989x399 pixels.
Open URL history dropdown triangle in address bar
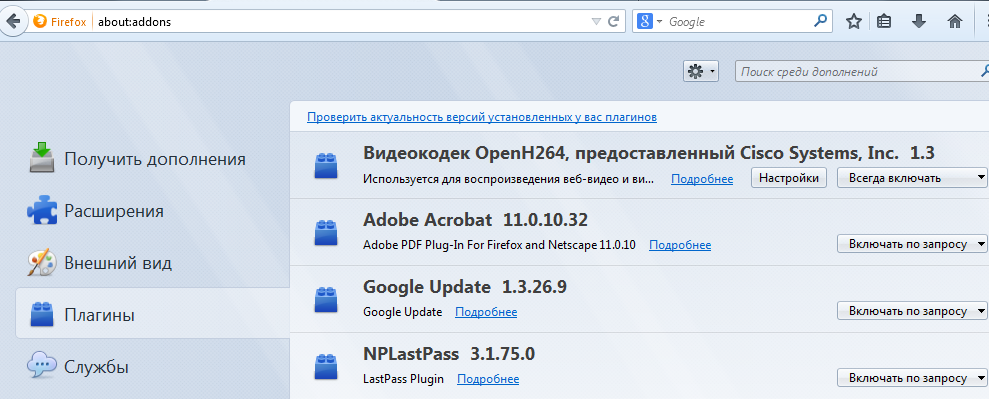click(x=596, y=22)
